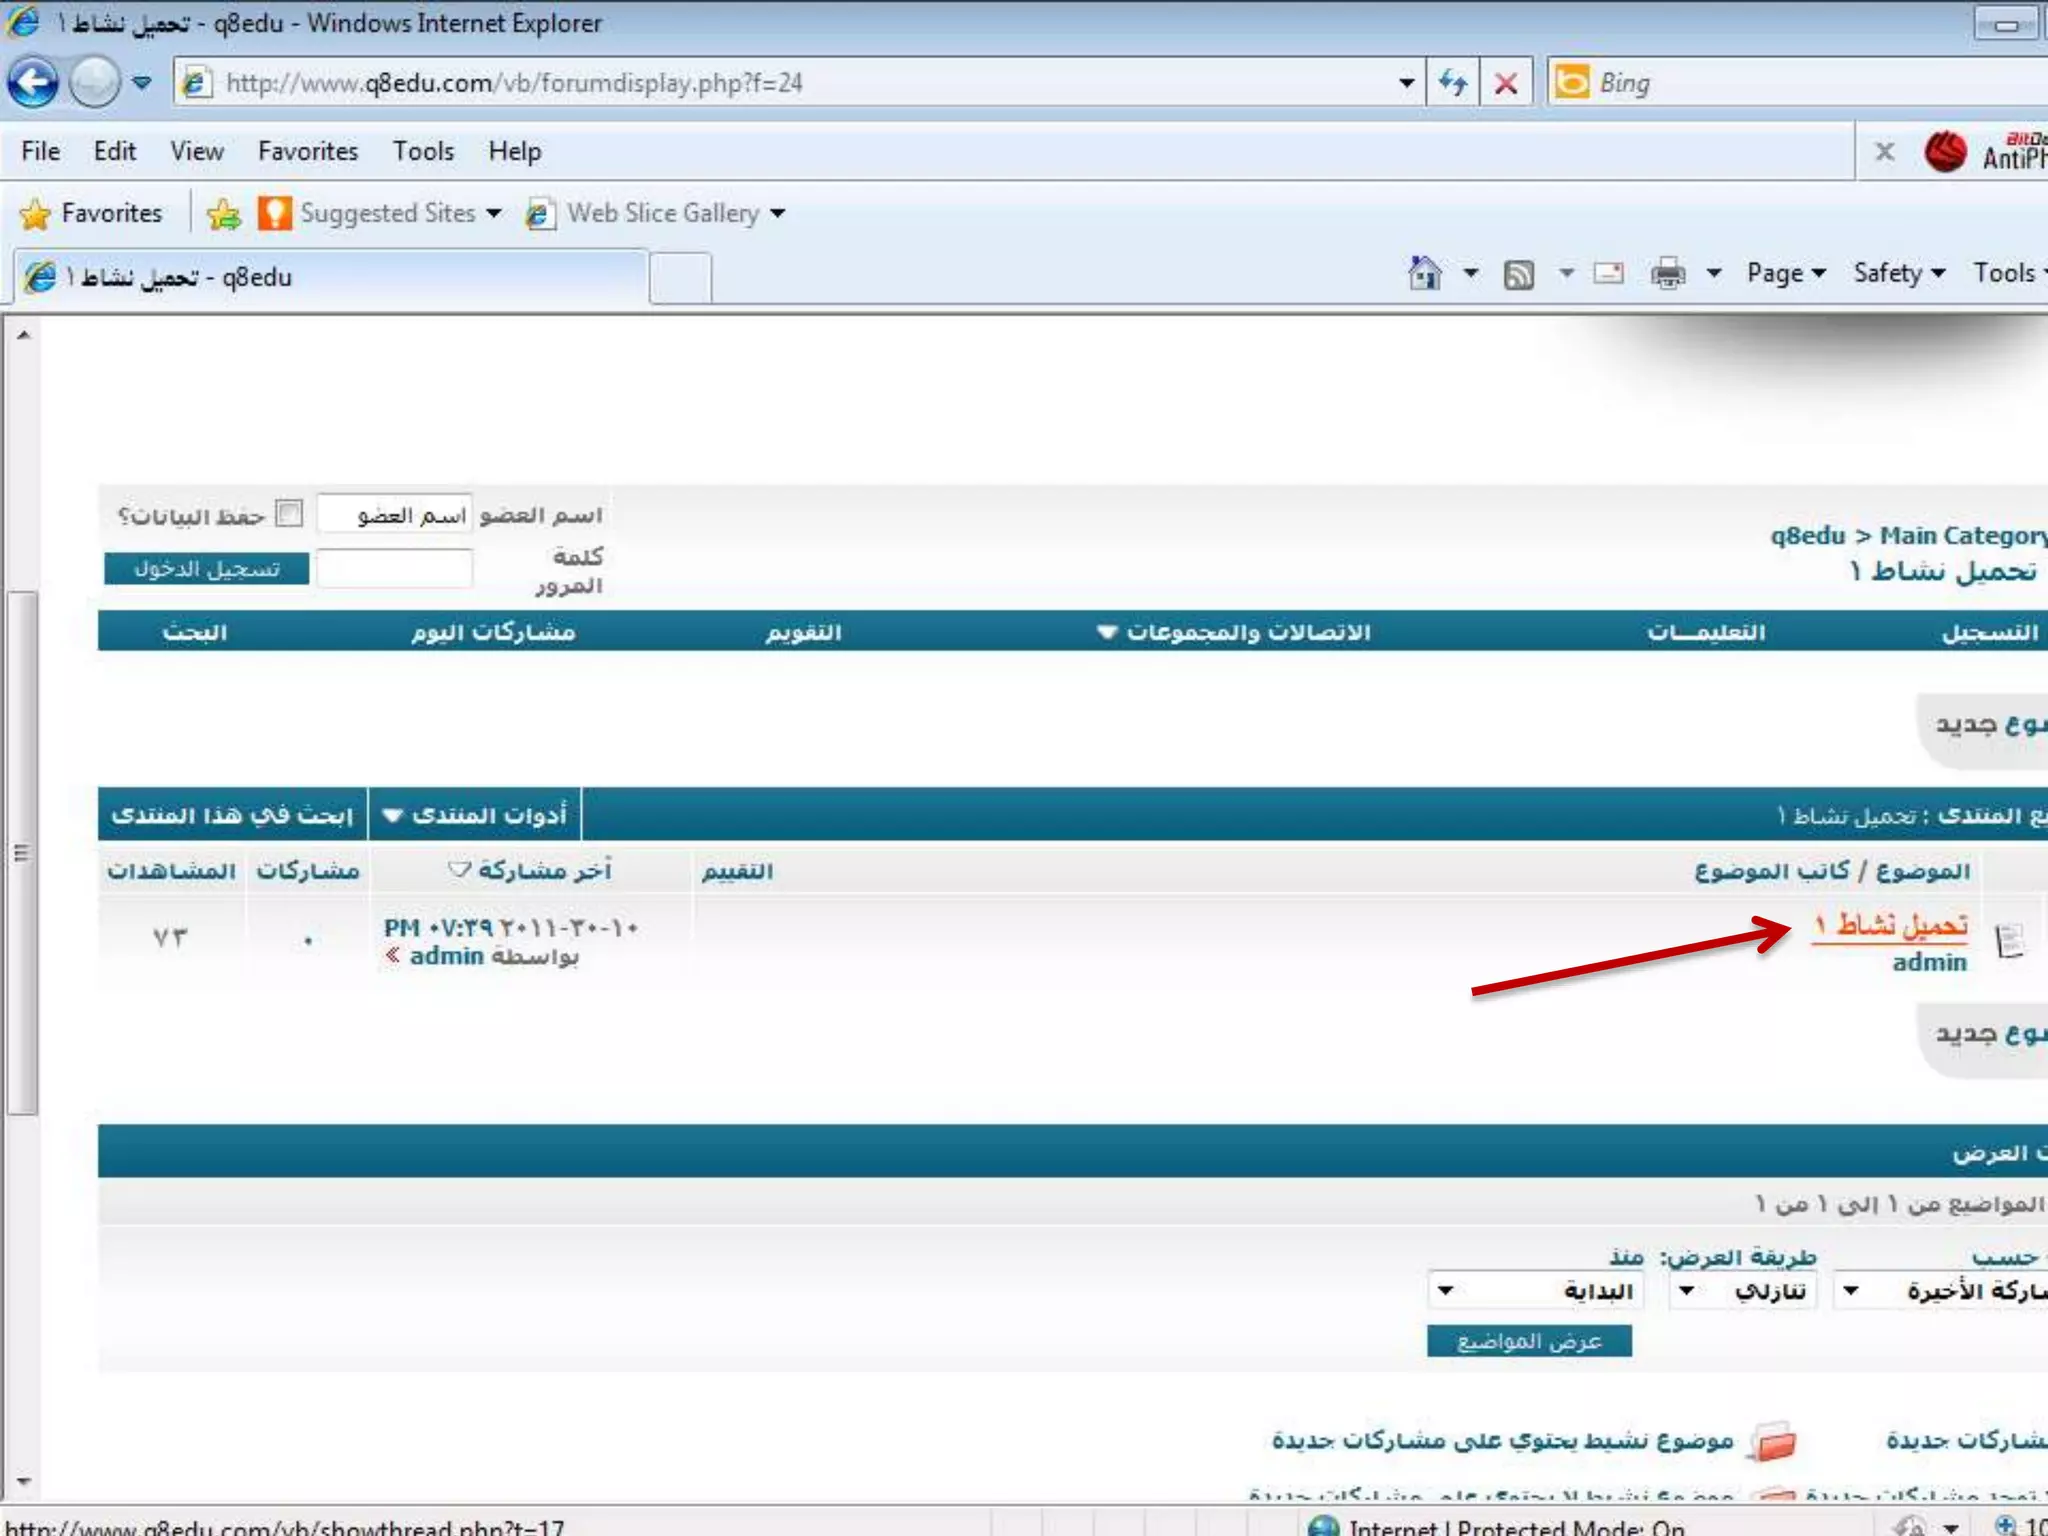Click the Home page icon
Screen dimensions: 2048x1536
(1425, 273)
